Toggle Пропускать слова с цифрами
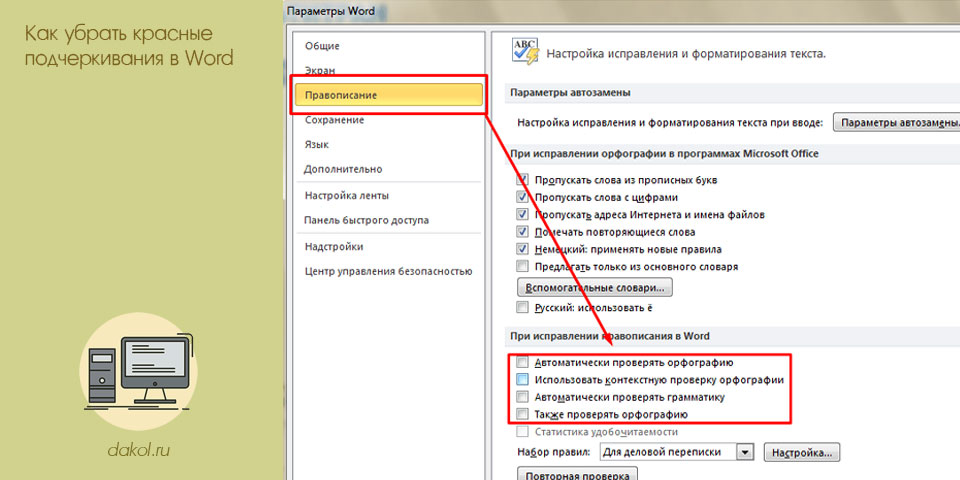 coord(522,197)
